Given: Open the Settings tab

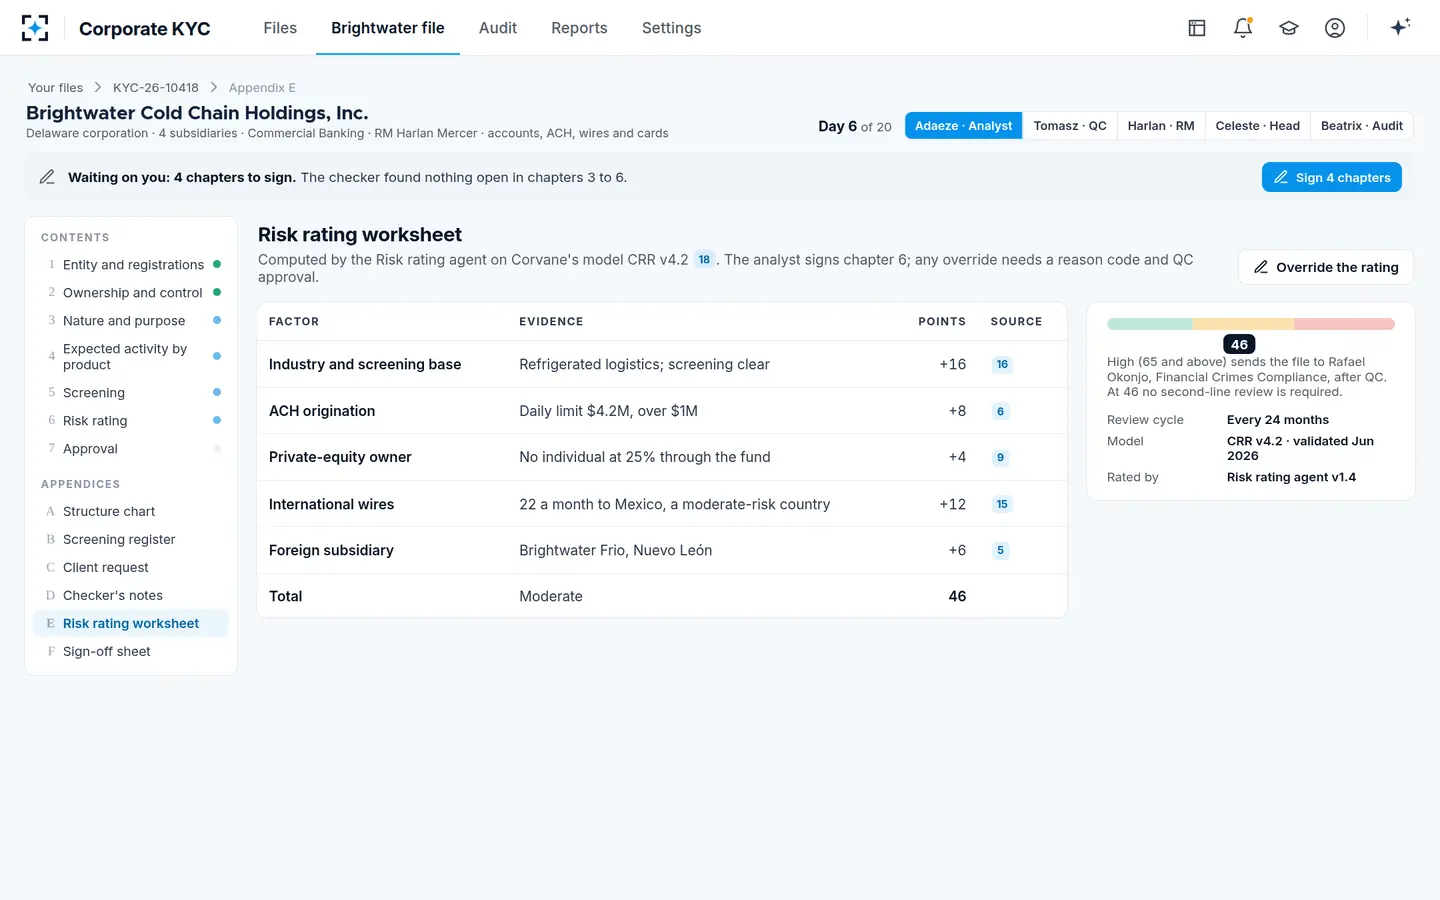Looking at the screenshot, I should [x=671, y=28].
